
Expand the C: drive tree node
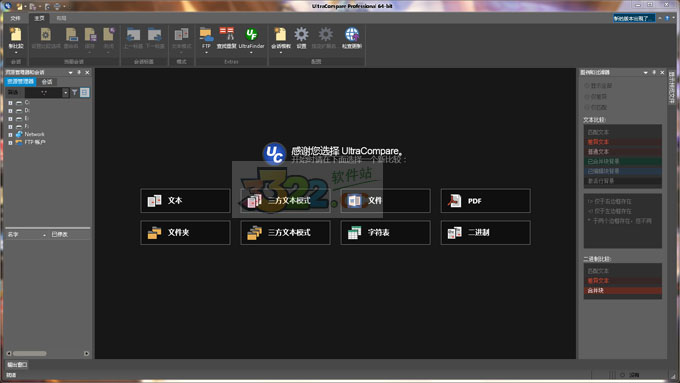(10, 103)
